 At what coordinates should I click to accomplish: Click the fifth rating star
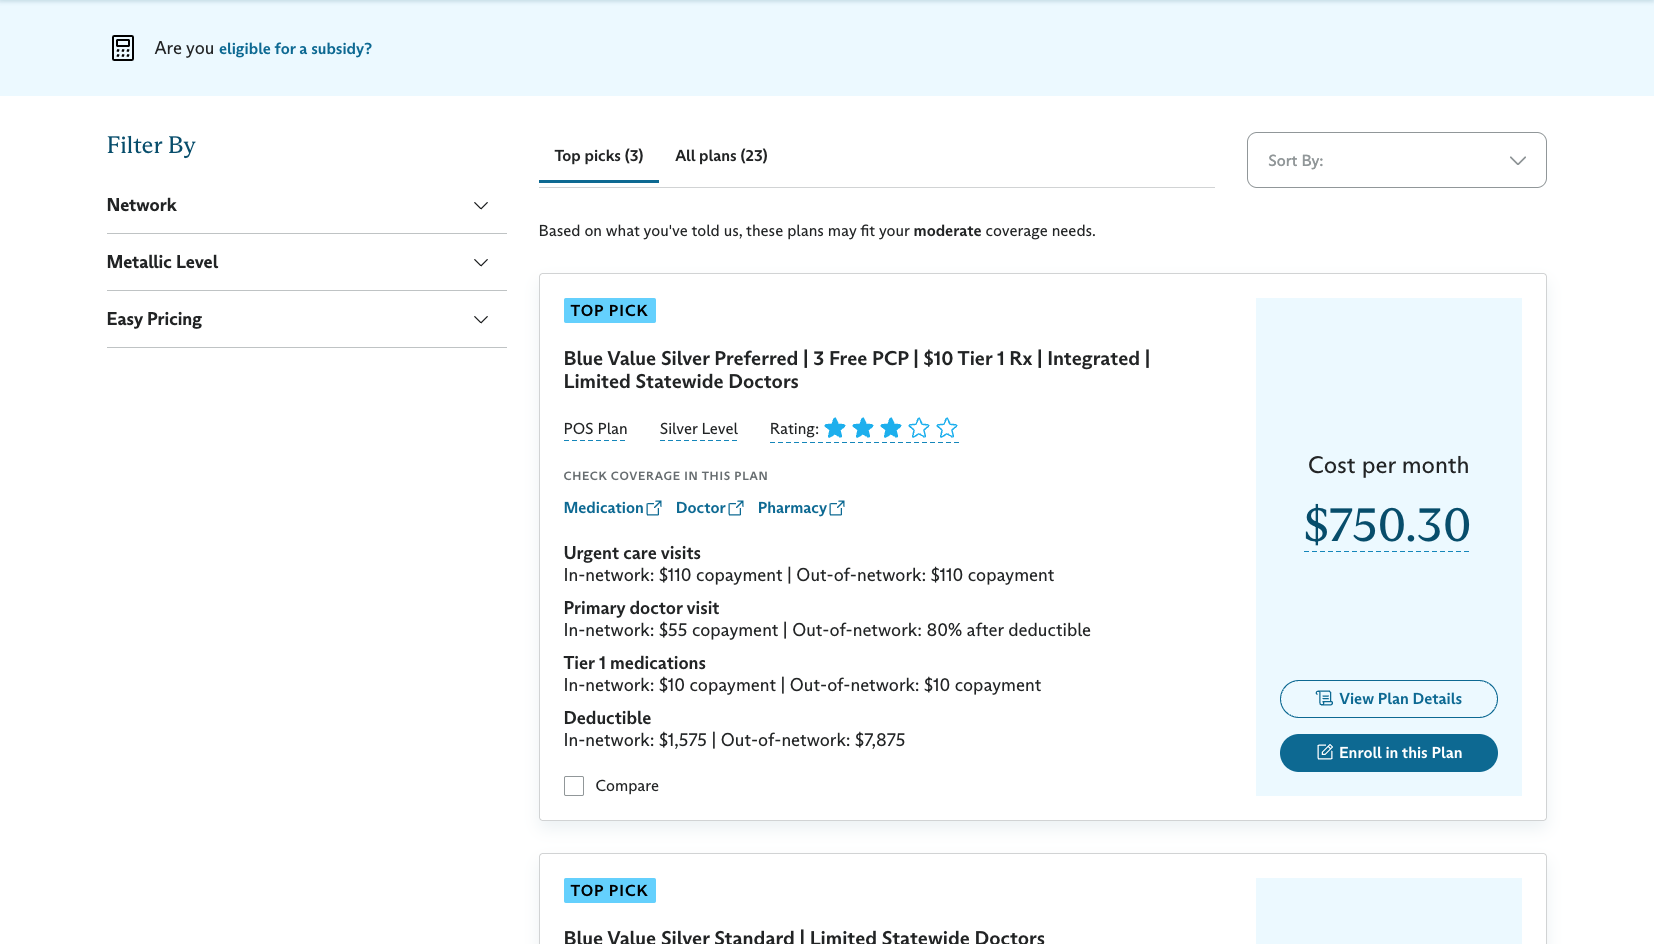point(947,428)
